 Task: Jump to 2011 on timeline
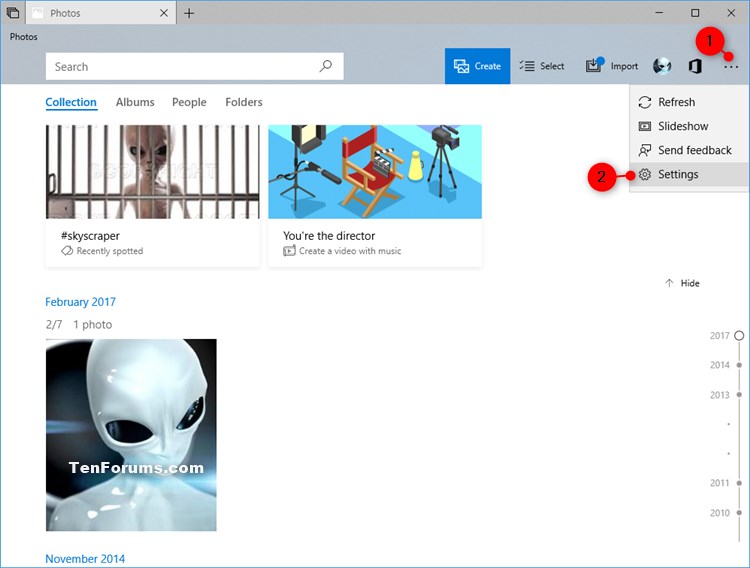coord(726,483)
